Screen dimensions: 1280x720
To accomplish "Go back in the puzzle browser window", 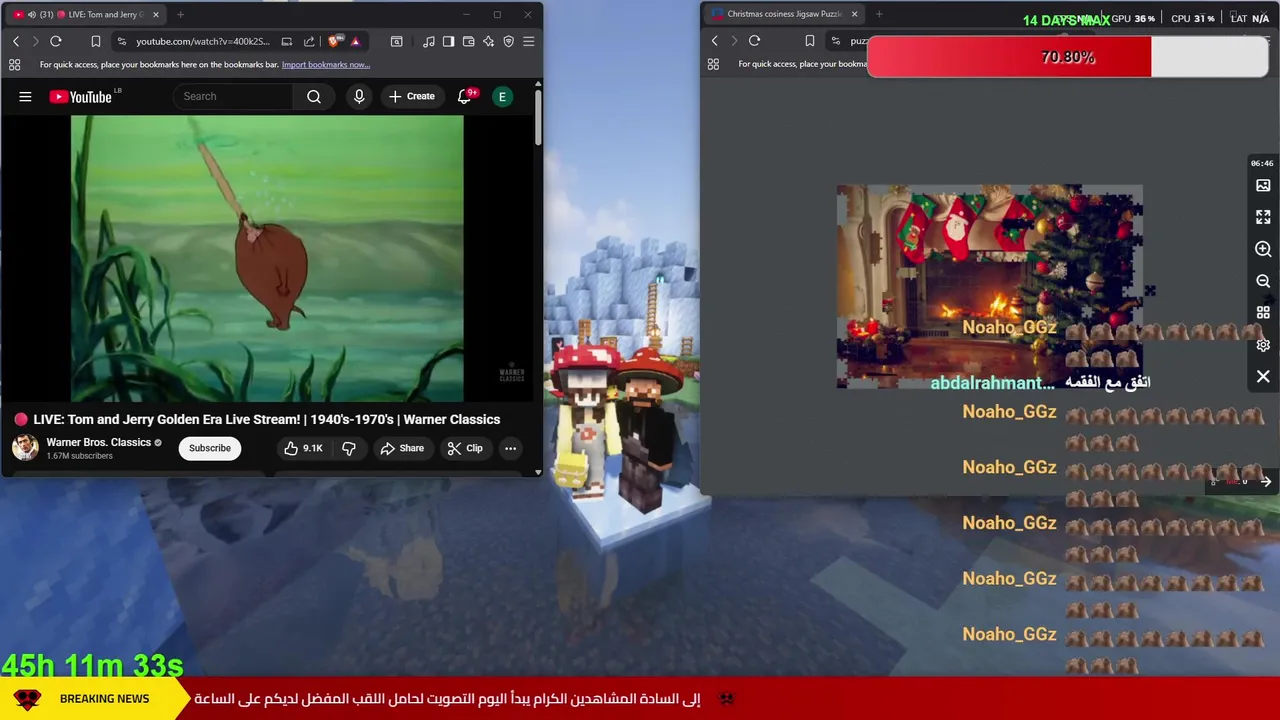I will tap(714, 41).
